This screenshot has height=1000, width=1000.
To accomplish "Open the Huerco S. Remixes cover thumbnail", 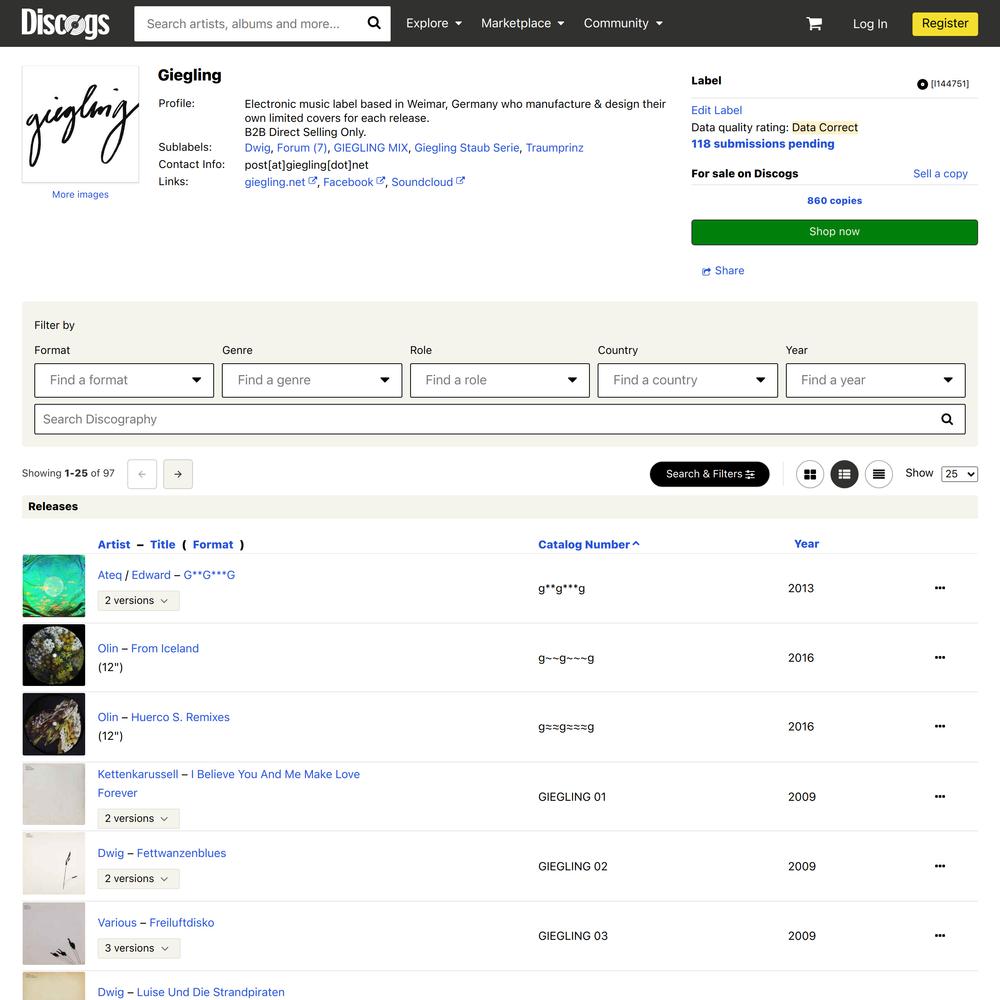I will pyautogui.click(x=54, y=724).
